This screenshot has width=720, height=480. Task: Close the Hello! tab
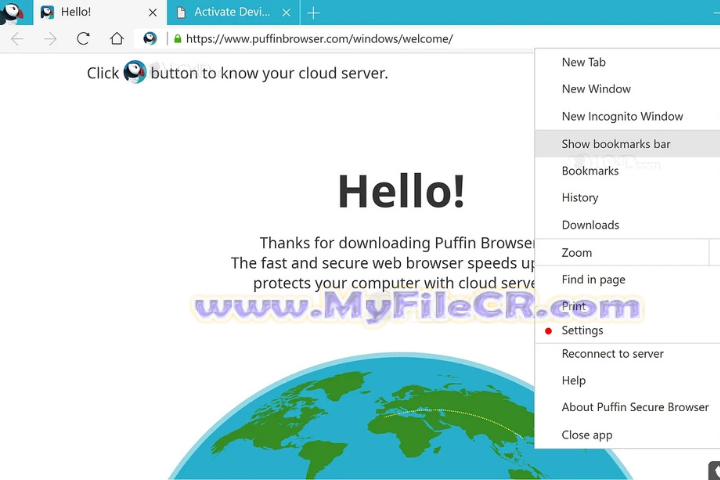coord(152,13)
